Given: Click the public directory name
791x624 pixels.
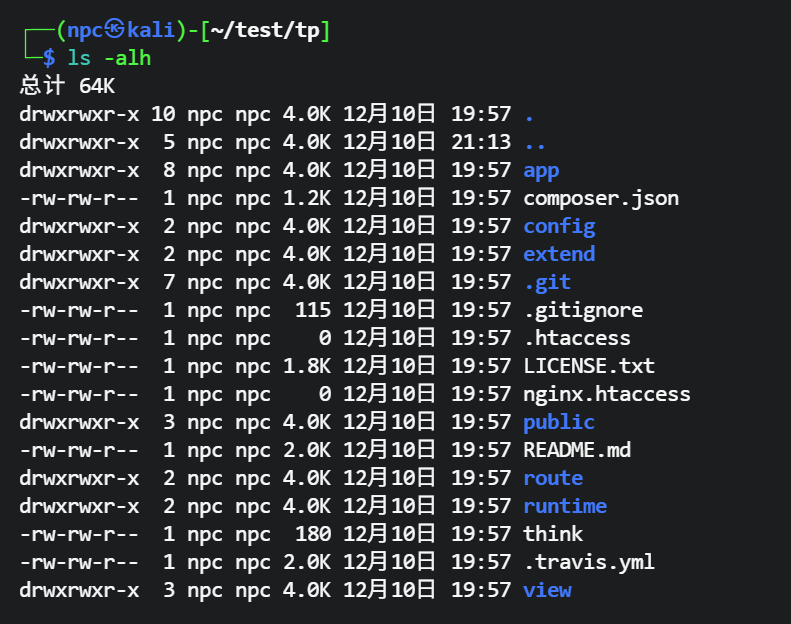Looking at the screenshot, I should [559, 422].
